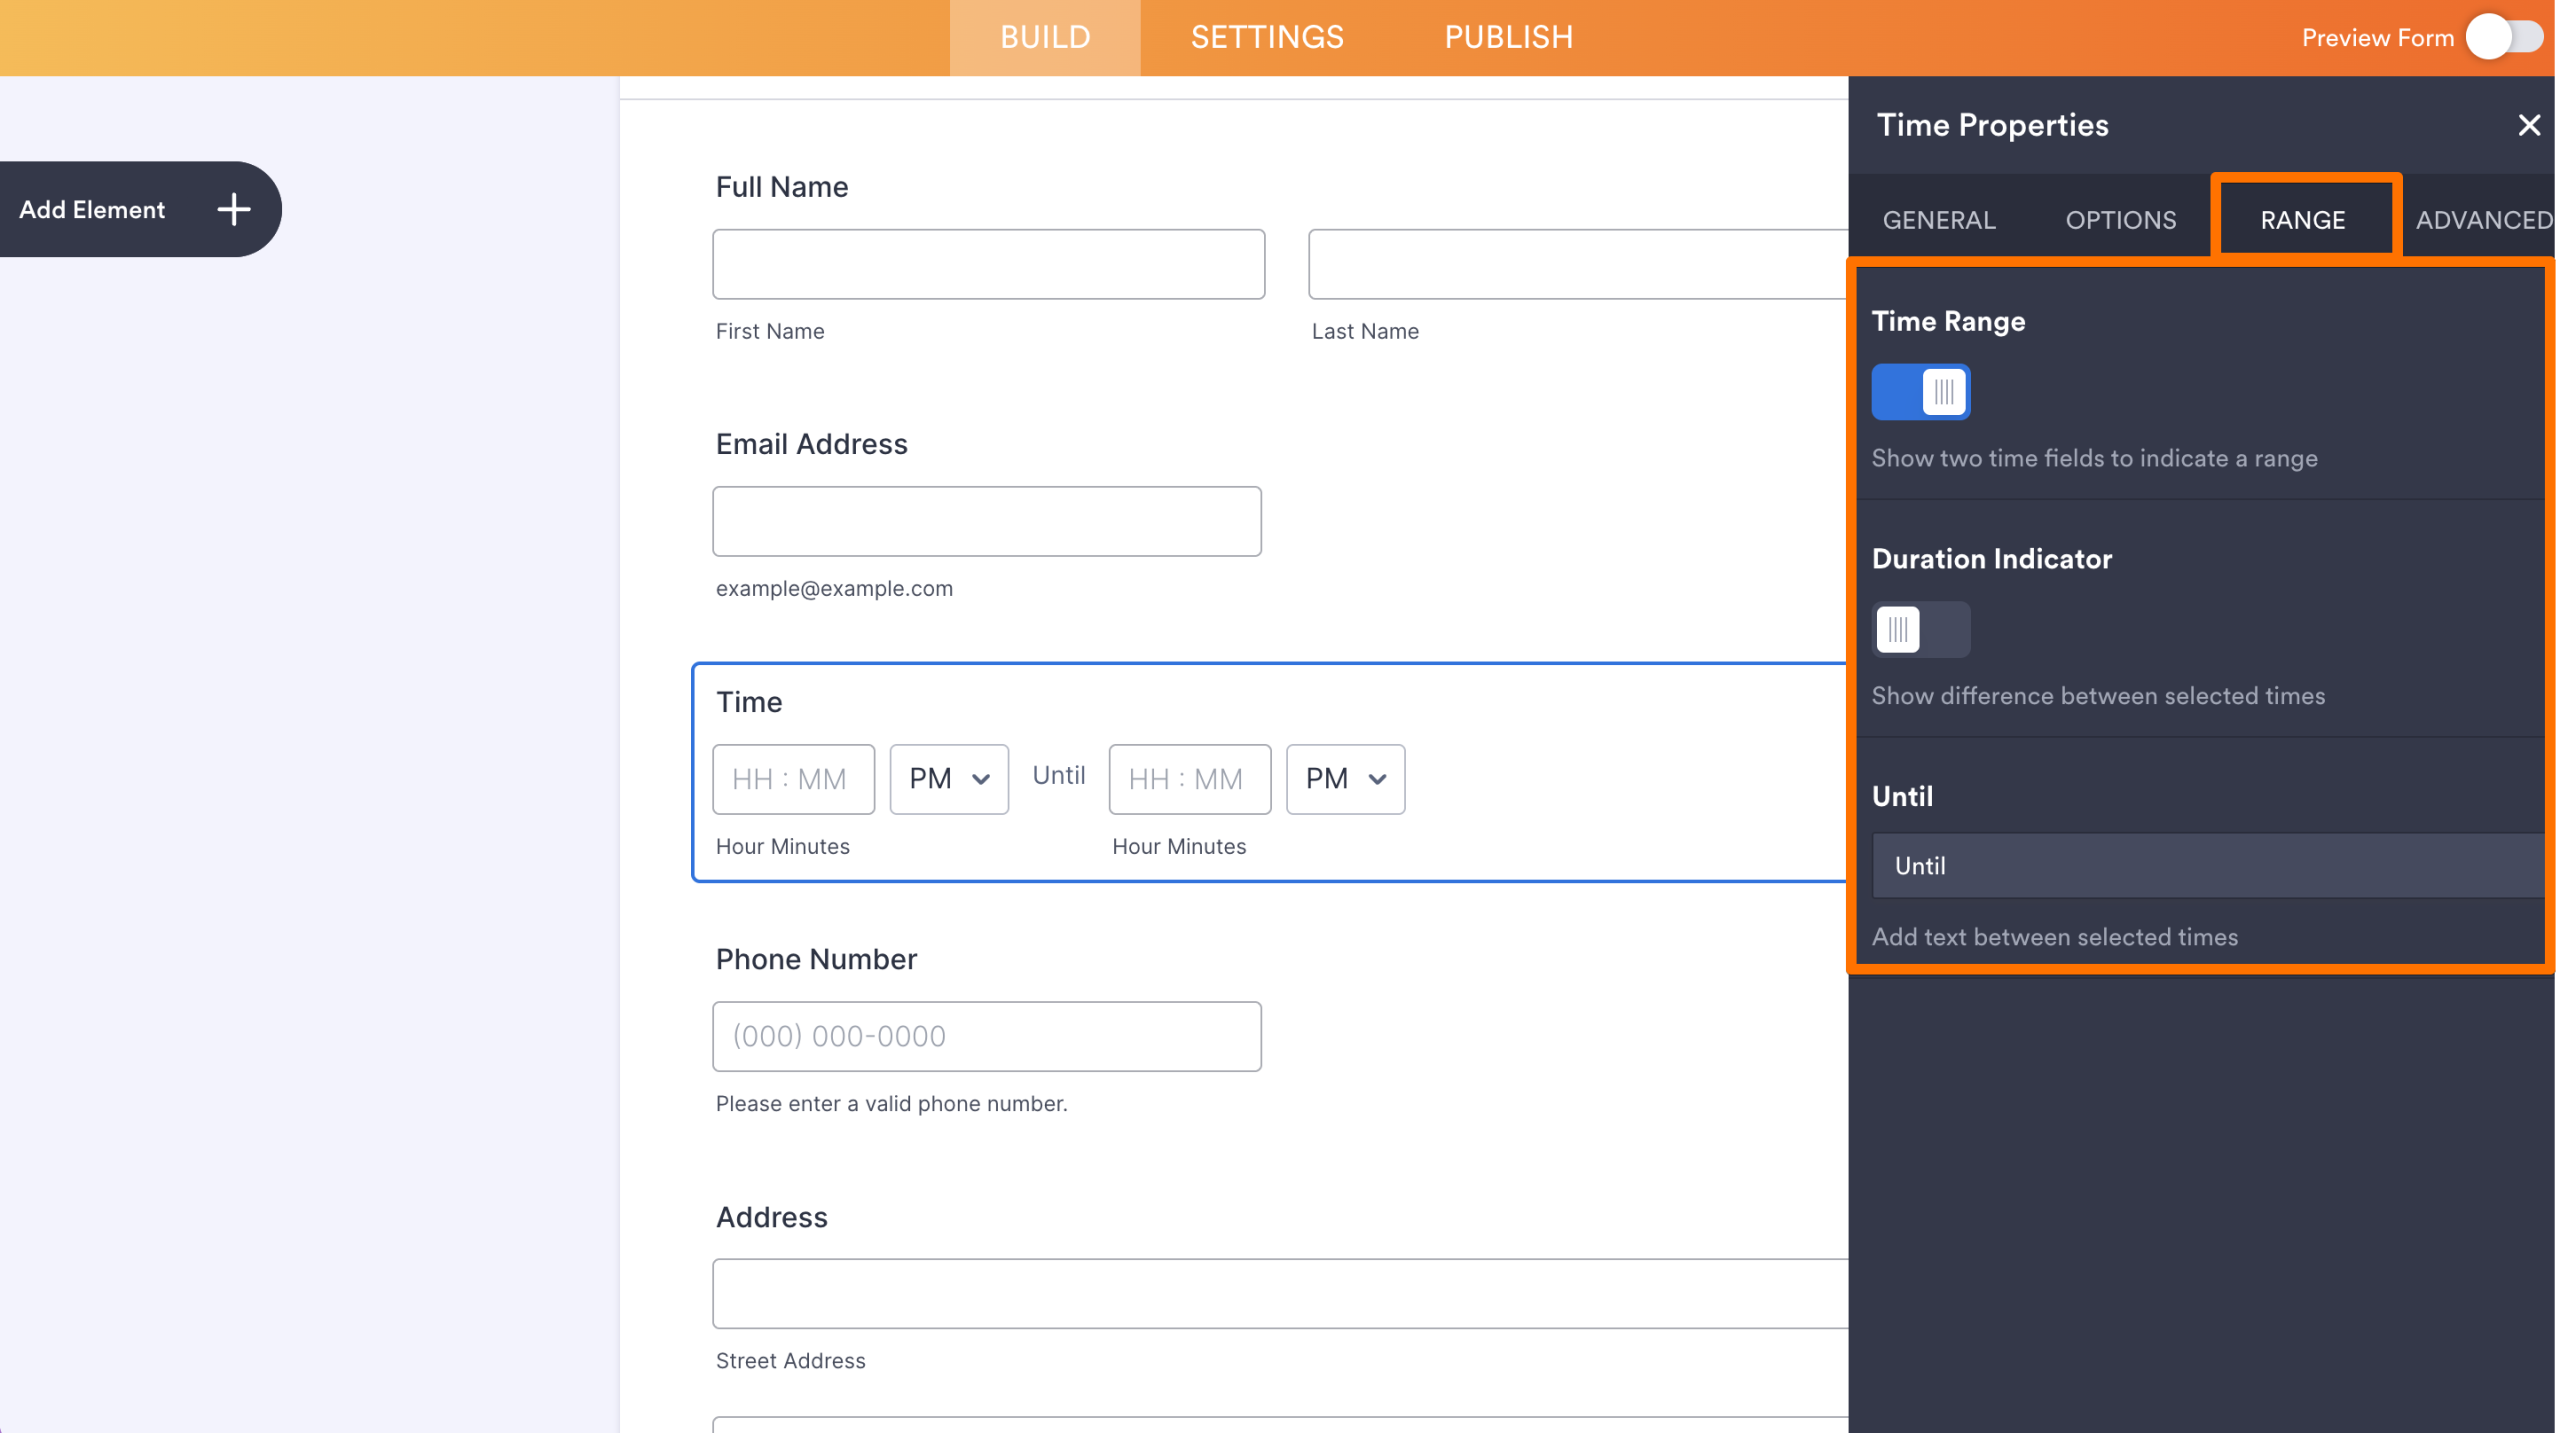Click the first HH:MM time input
This screenshot has height=1433, width=2560.
(x=793, y=779)
